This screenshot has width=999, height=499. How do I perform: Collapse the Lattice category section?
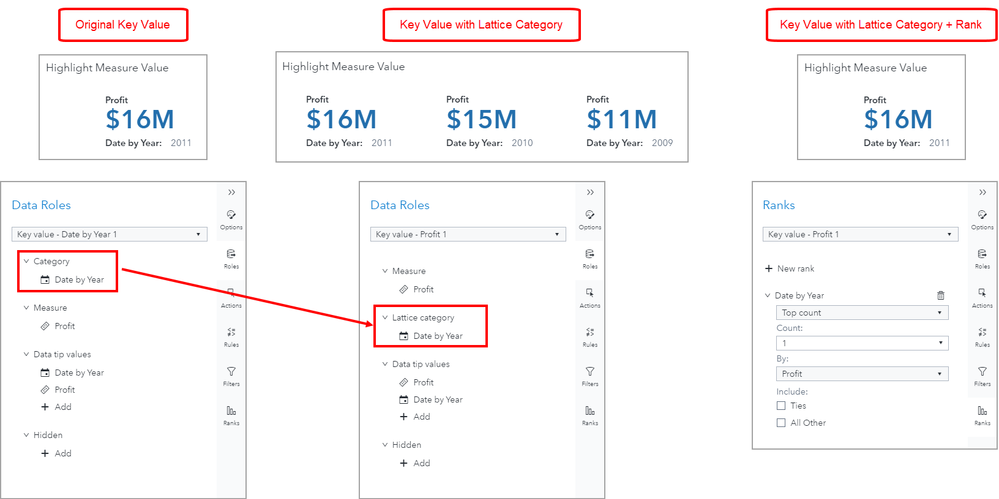[x=385, y=317]
